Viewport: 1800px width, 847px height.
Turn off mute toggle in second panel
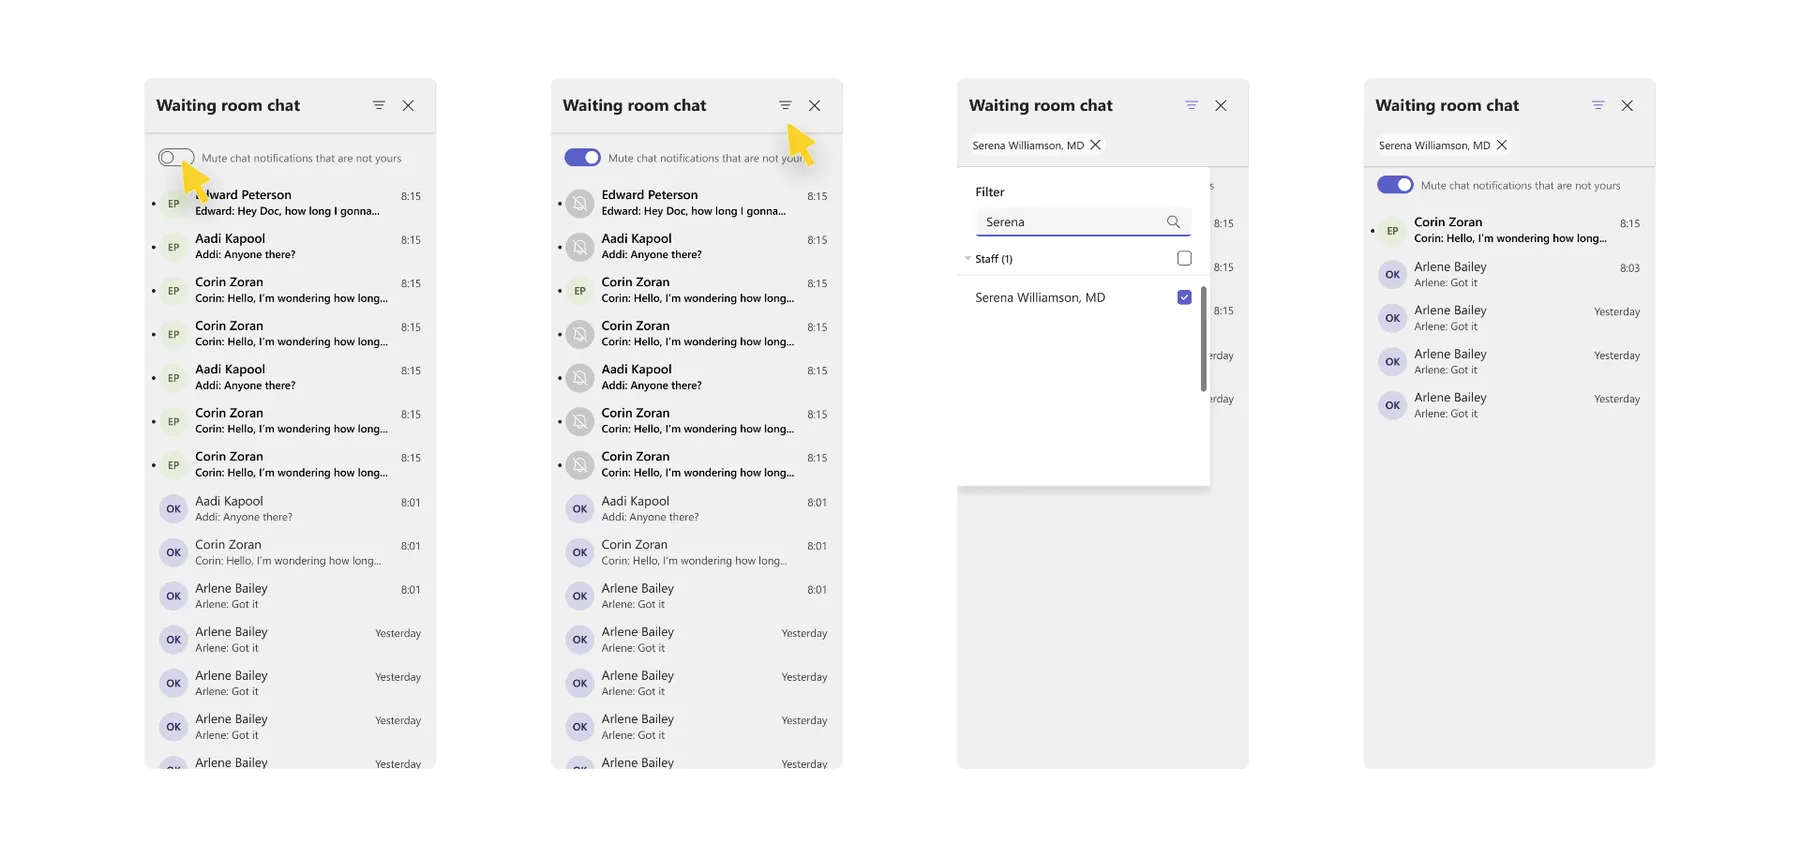(x=582, y=157)
